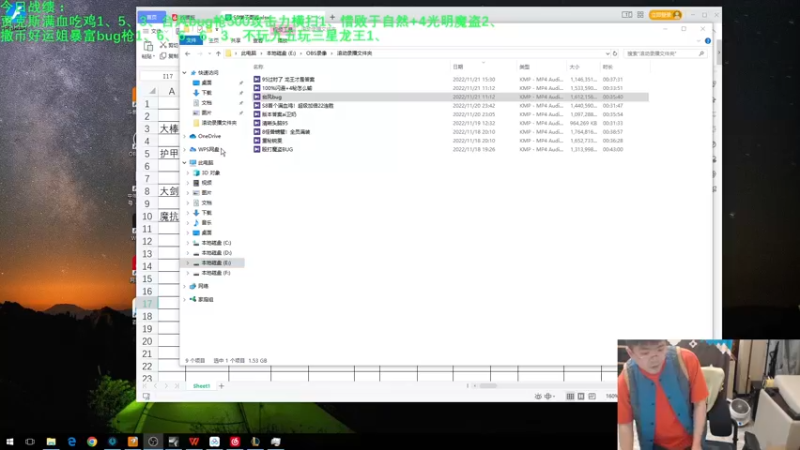Image resolution: width=800 pixels, height=450 pixels.
Task: Switch to the 共享 ribbon tab
Action: 236,40
